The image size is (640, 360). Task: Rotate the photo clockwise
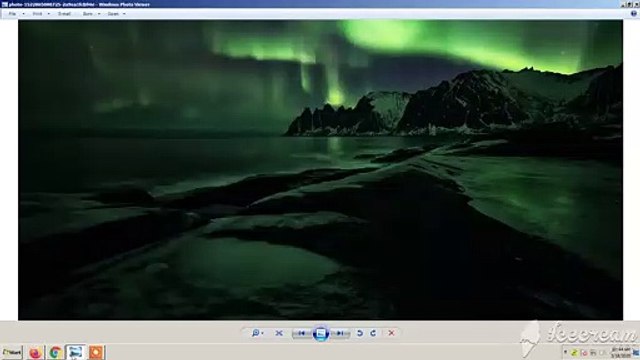click(373, 333)
